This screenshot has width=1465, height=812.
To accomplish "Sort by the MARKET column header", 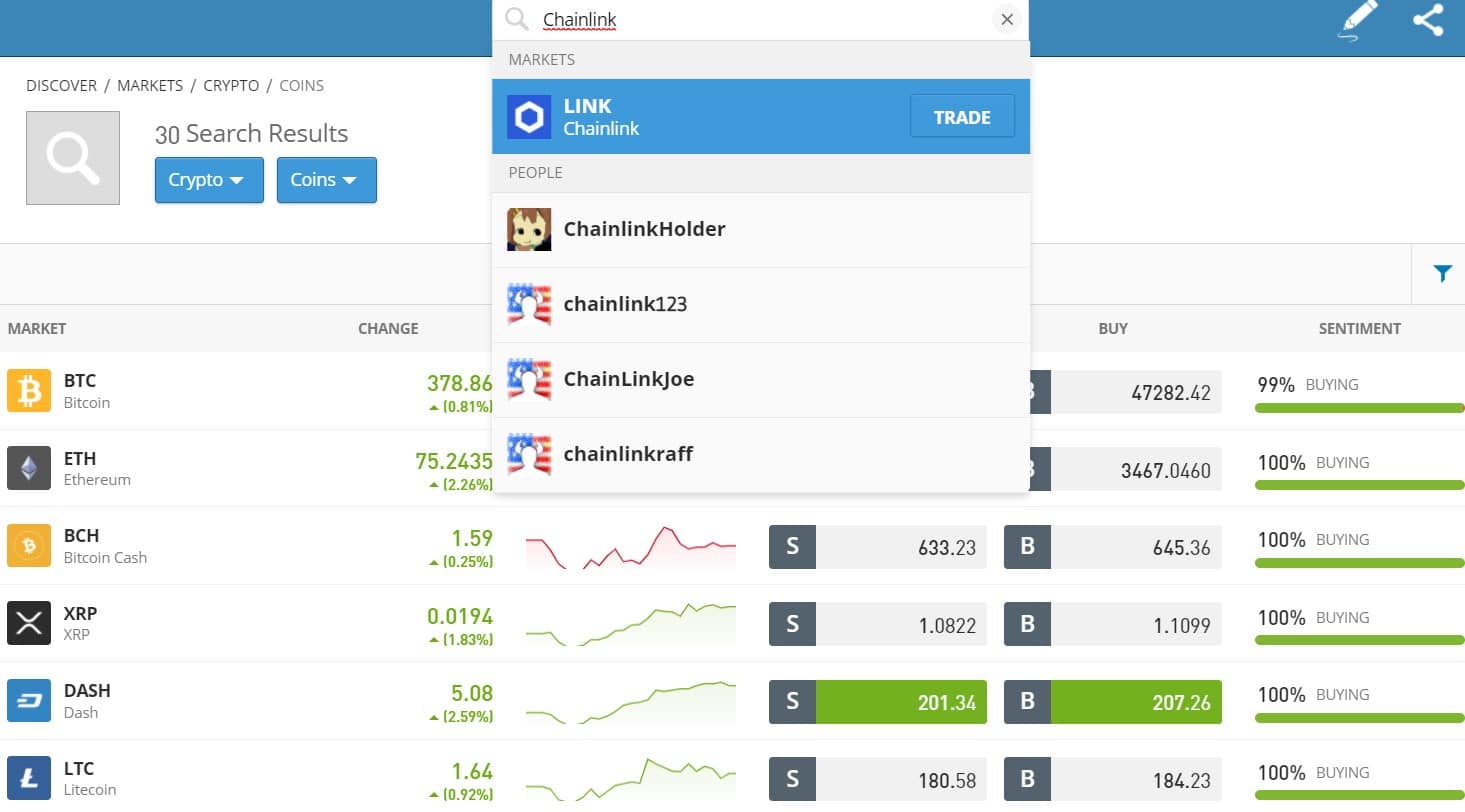I will [x=37, y=328].
